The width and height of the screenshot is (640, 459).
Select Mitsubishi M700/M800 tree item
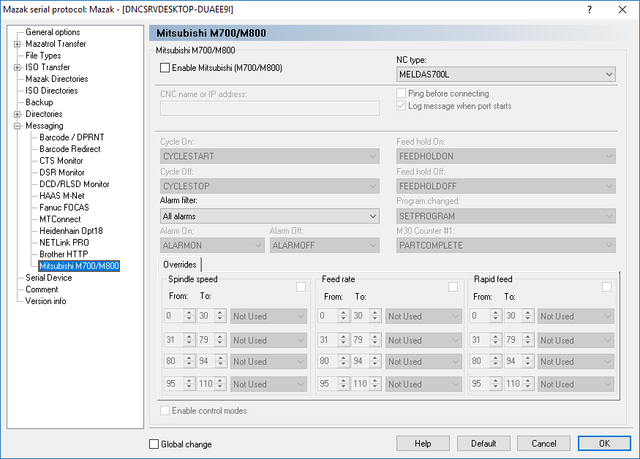(x=79, y=266)
